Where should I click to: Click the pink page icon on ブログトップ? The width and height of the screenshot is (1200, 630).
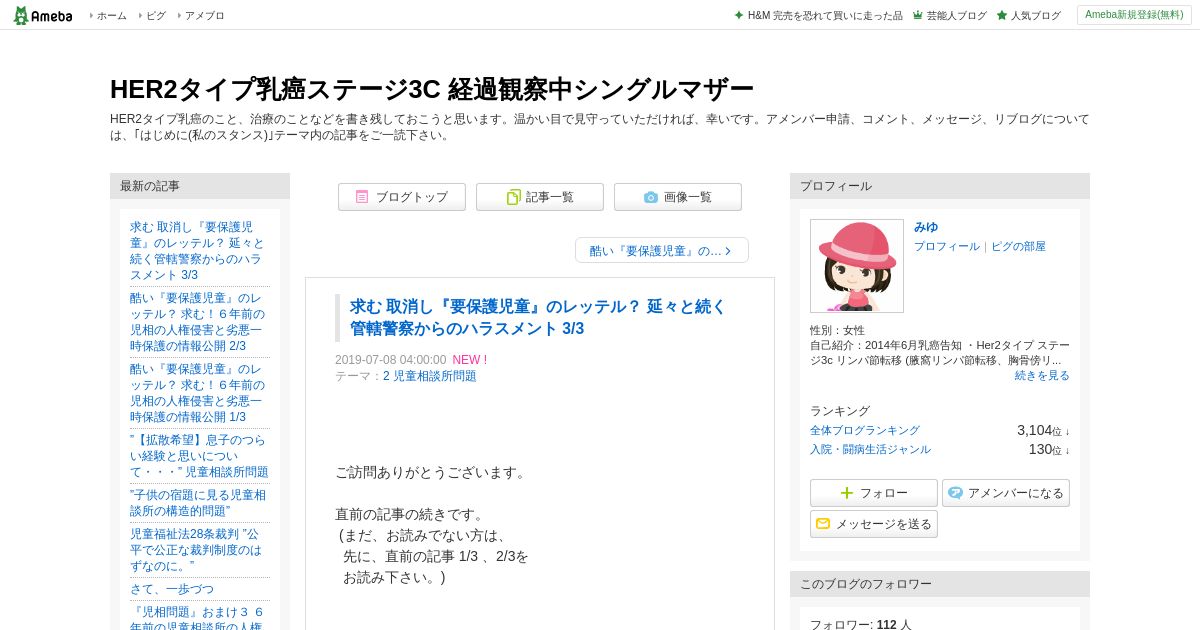[362, 197]
